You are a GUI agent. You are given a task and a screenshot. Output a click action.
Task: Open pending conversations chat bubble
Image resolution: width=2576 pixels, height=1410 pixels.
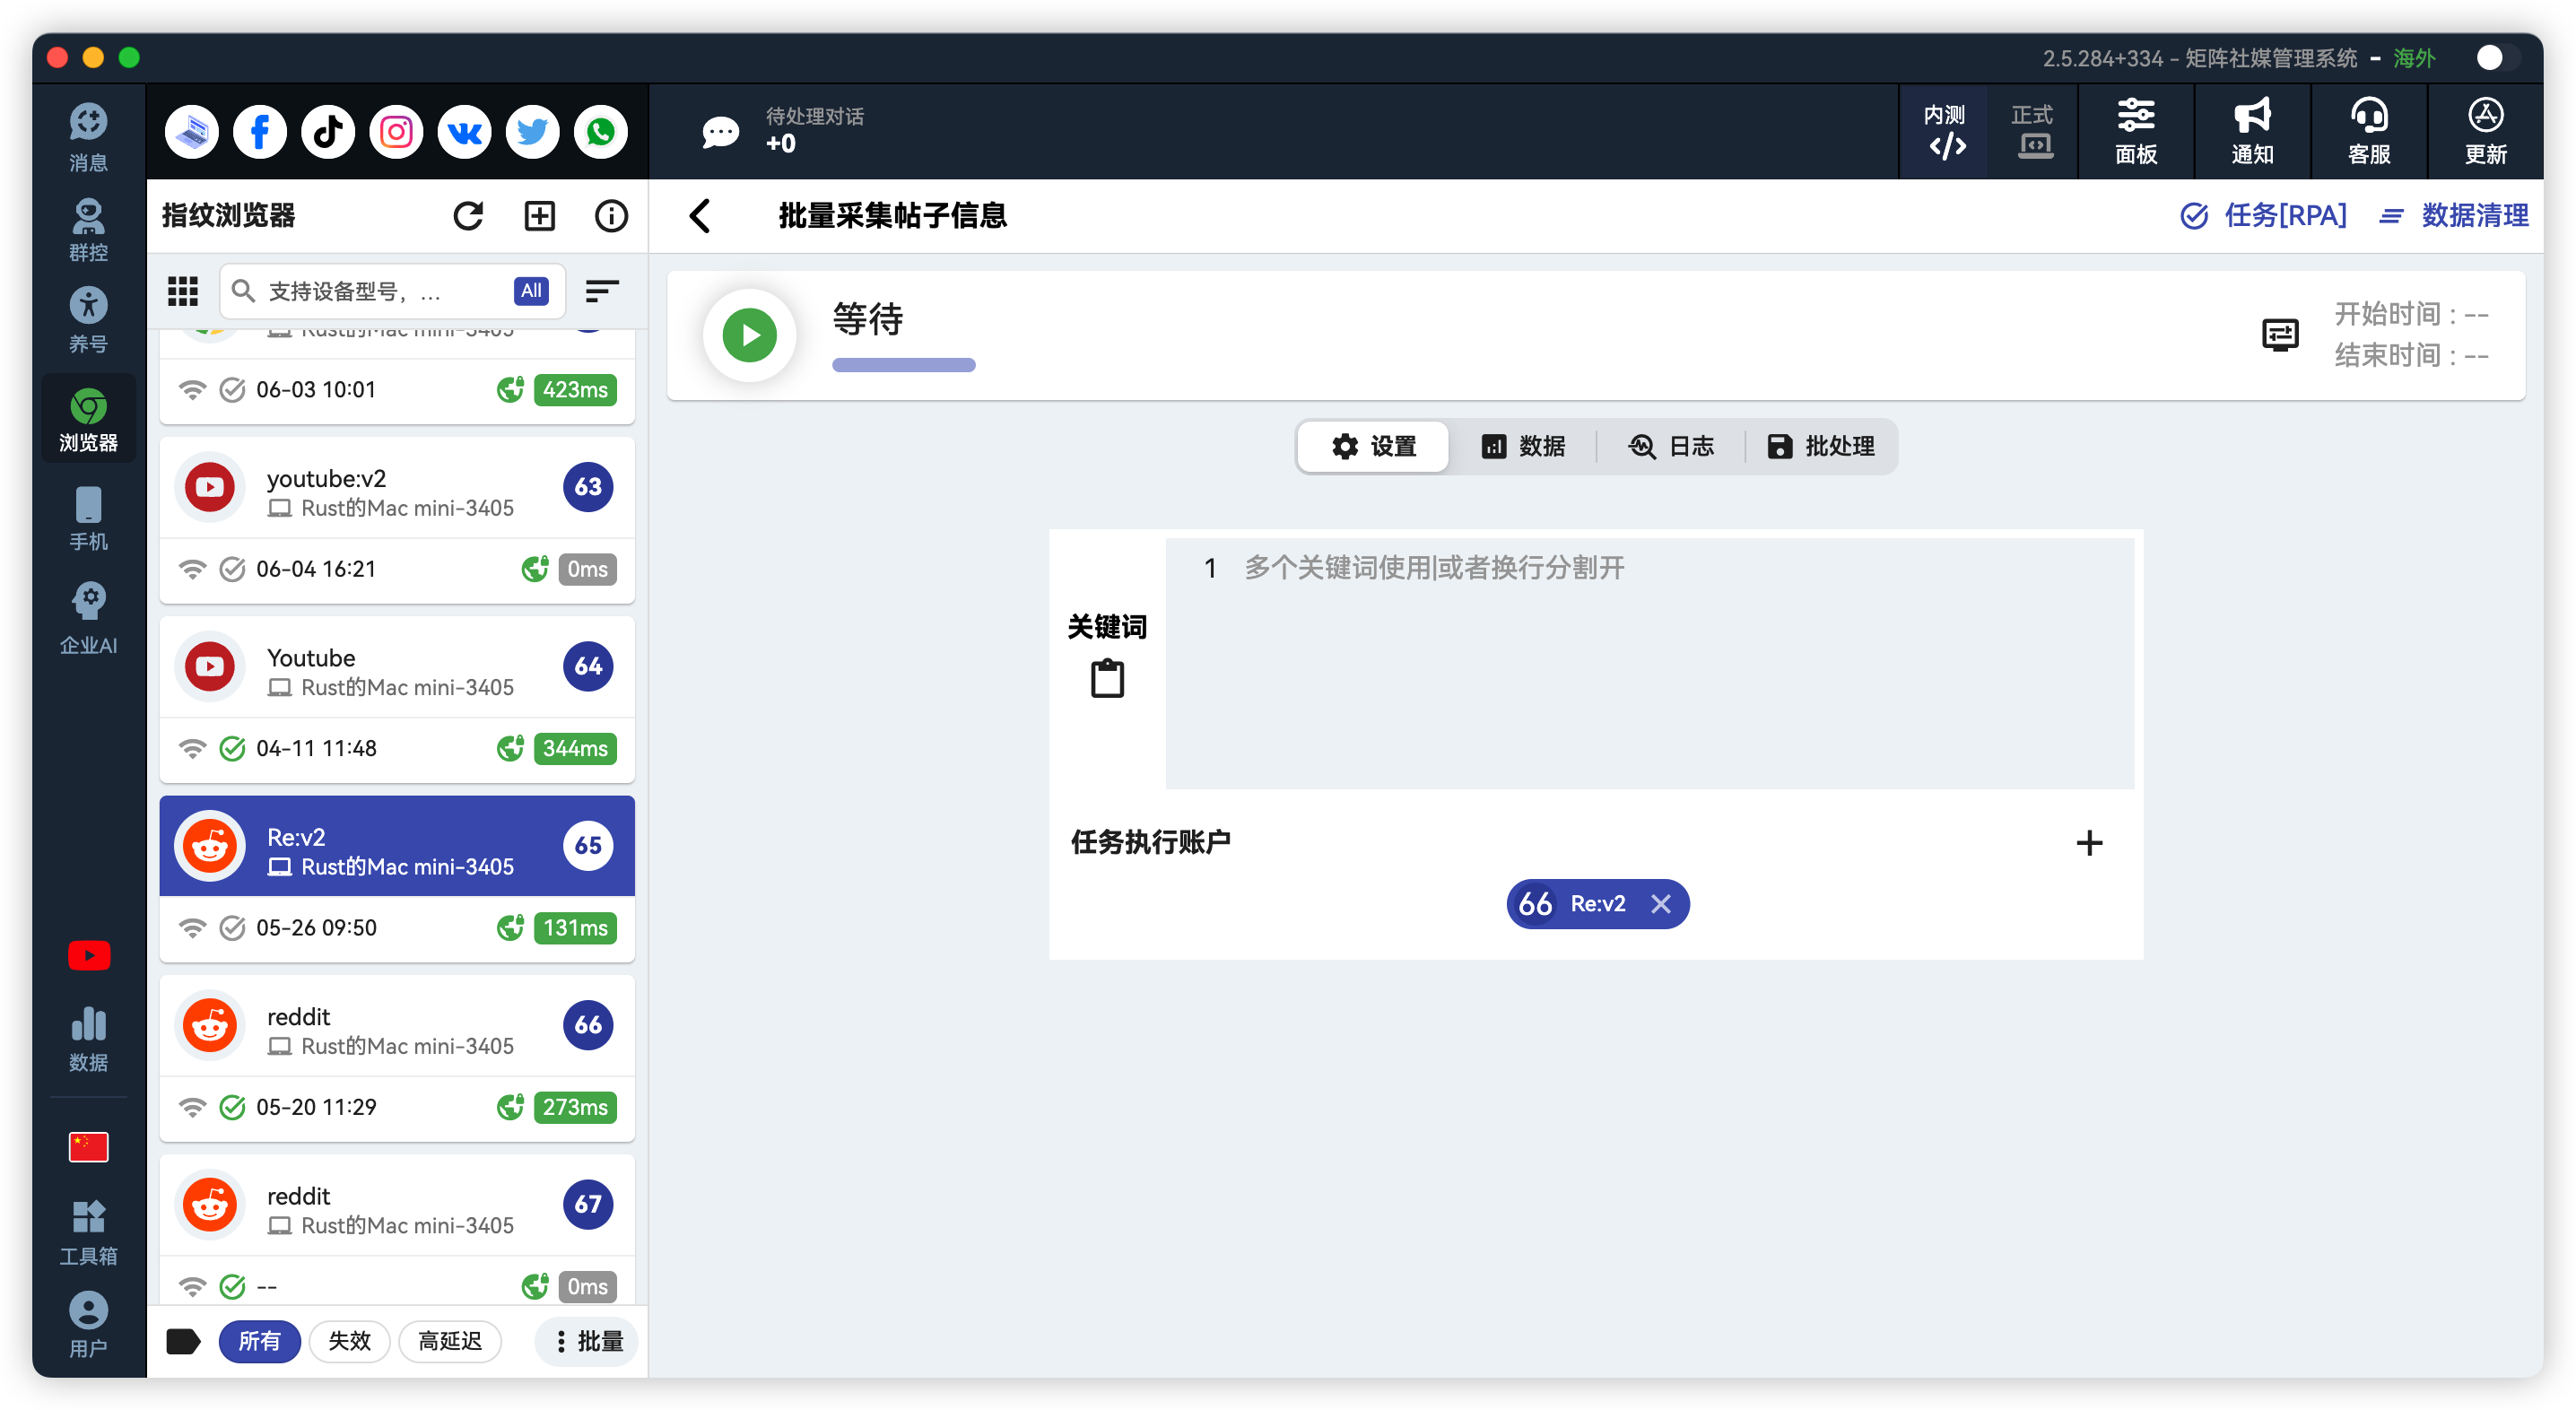point(720,132)
